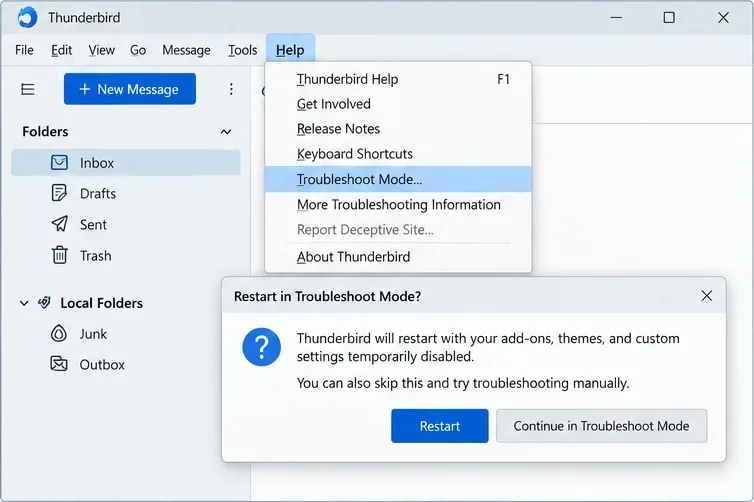Select the Inbox folder
754x502 pixels.
pos(126,163)
